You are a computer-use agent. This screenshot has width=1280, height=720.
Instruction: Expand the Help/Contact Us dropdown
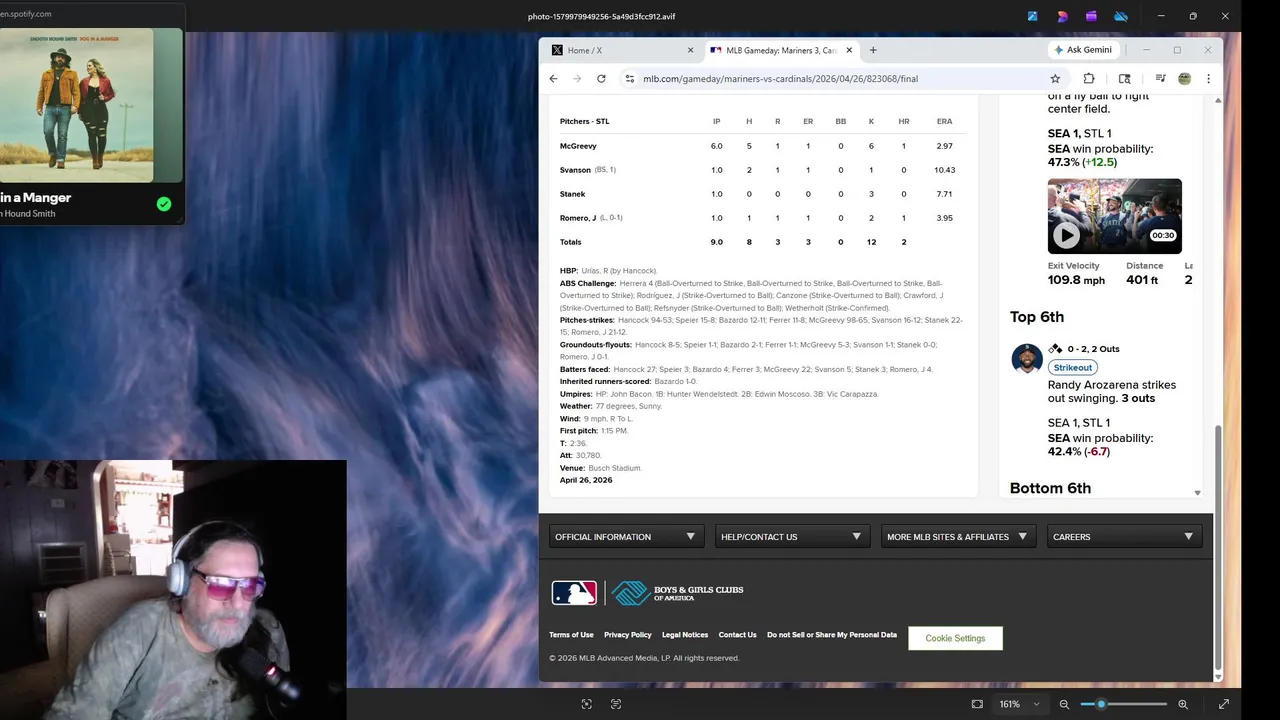(x=792, y=537)
